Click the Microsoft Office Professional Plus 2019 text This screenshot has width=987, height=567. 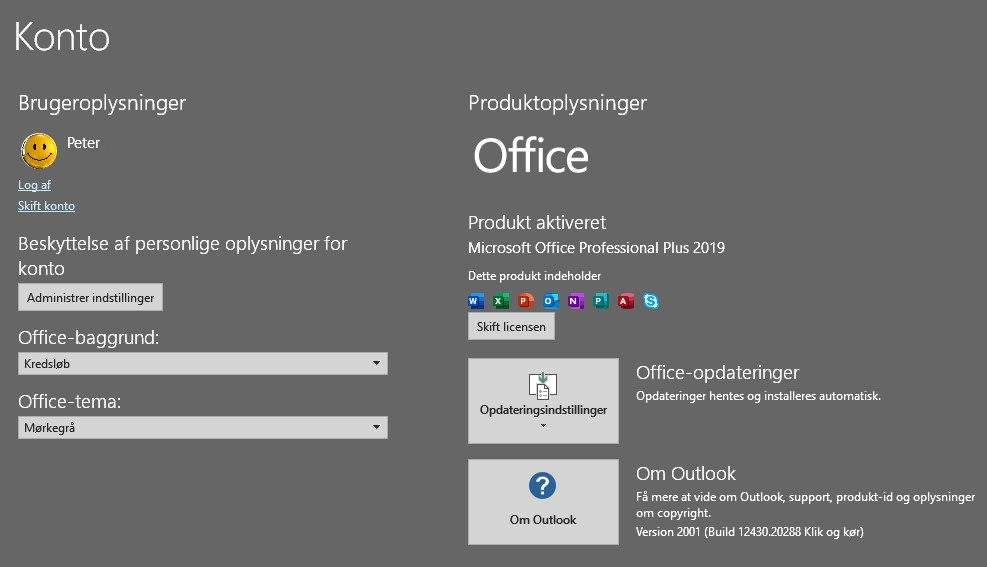coord(597,248)
